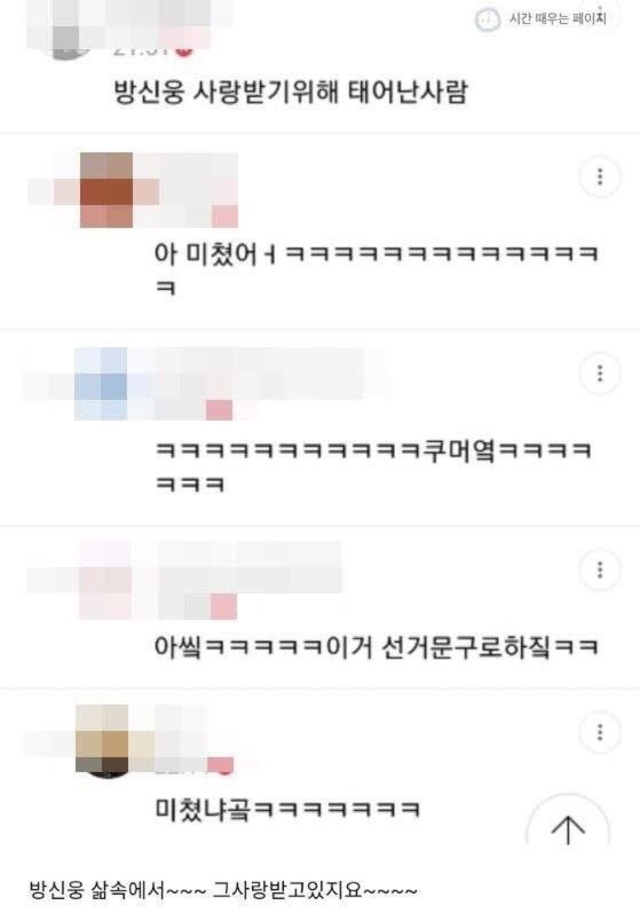
Task: Click red badge beside blue-avatar username
Action: coord(219,409)
